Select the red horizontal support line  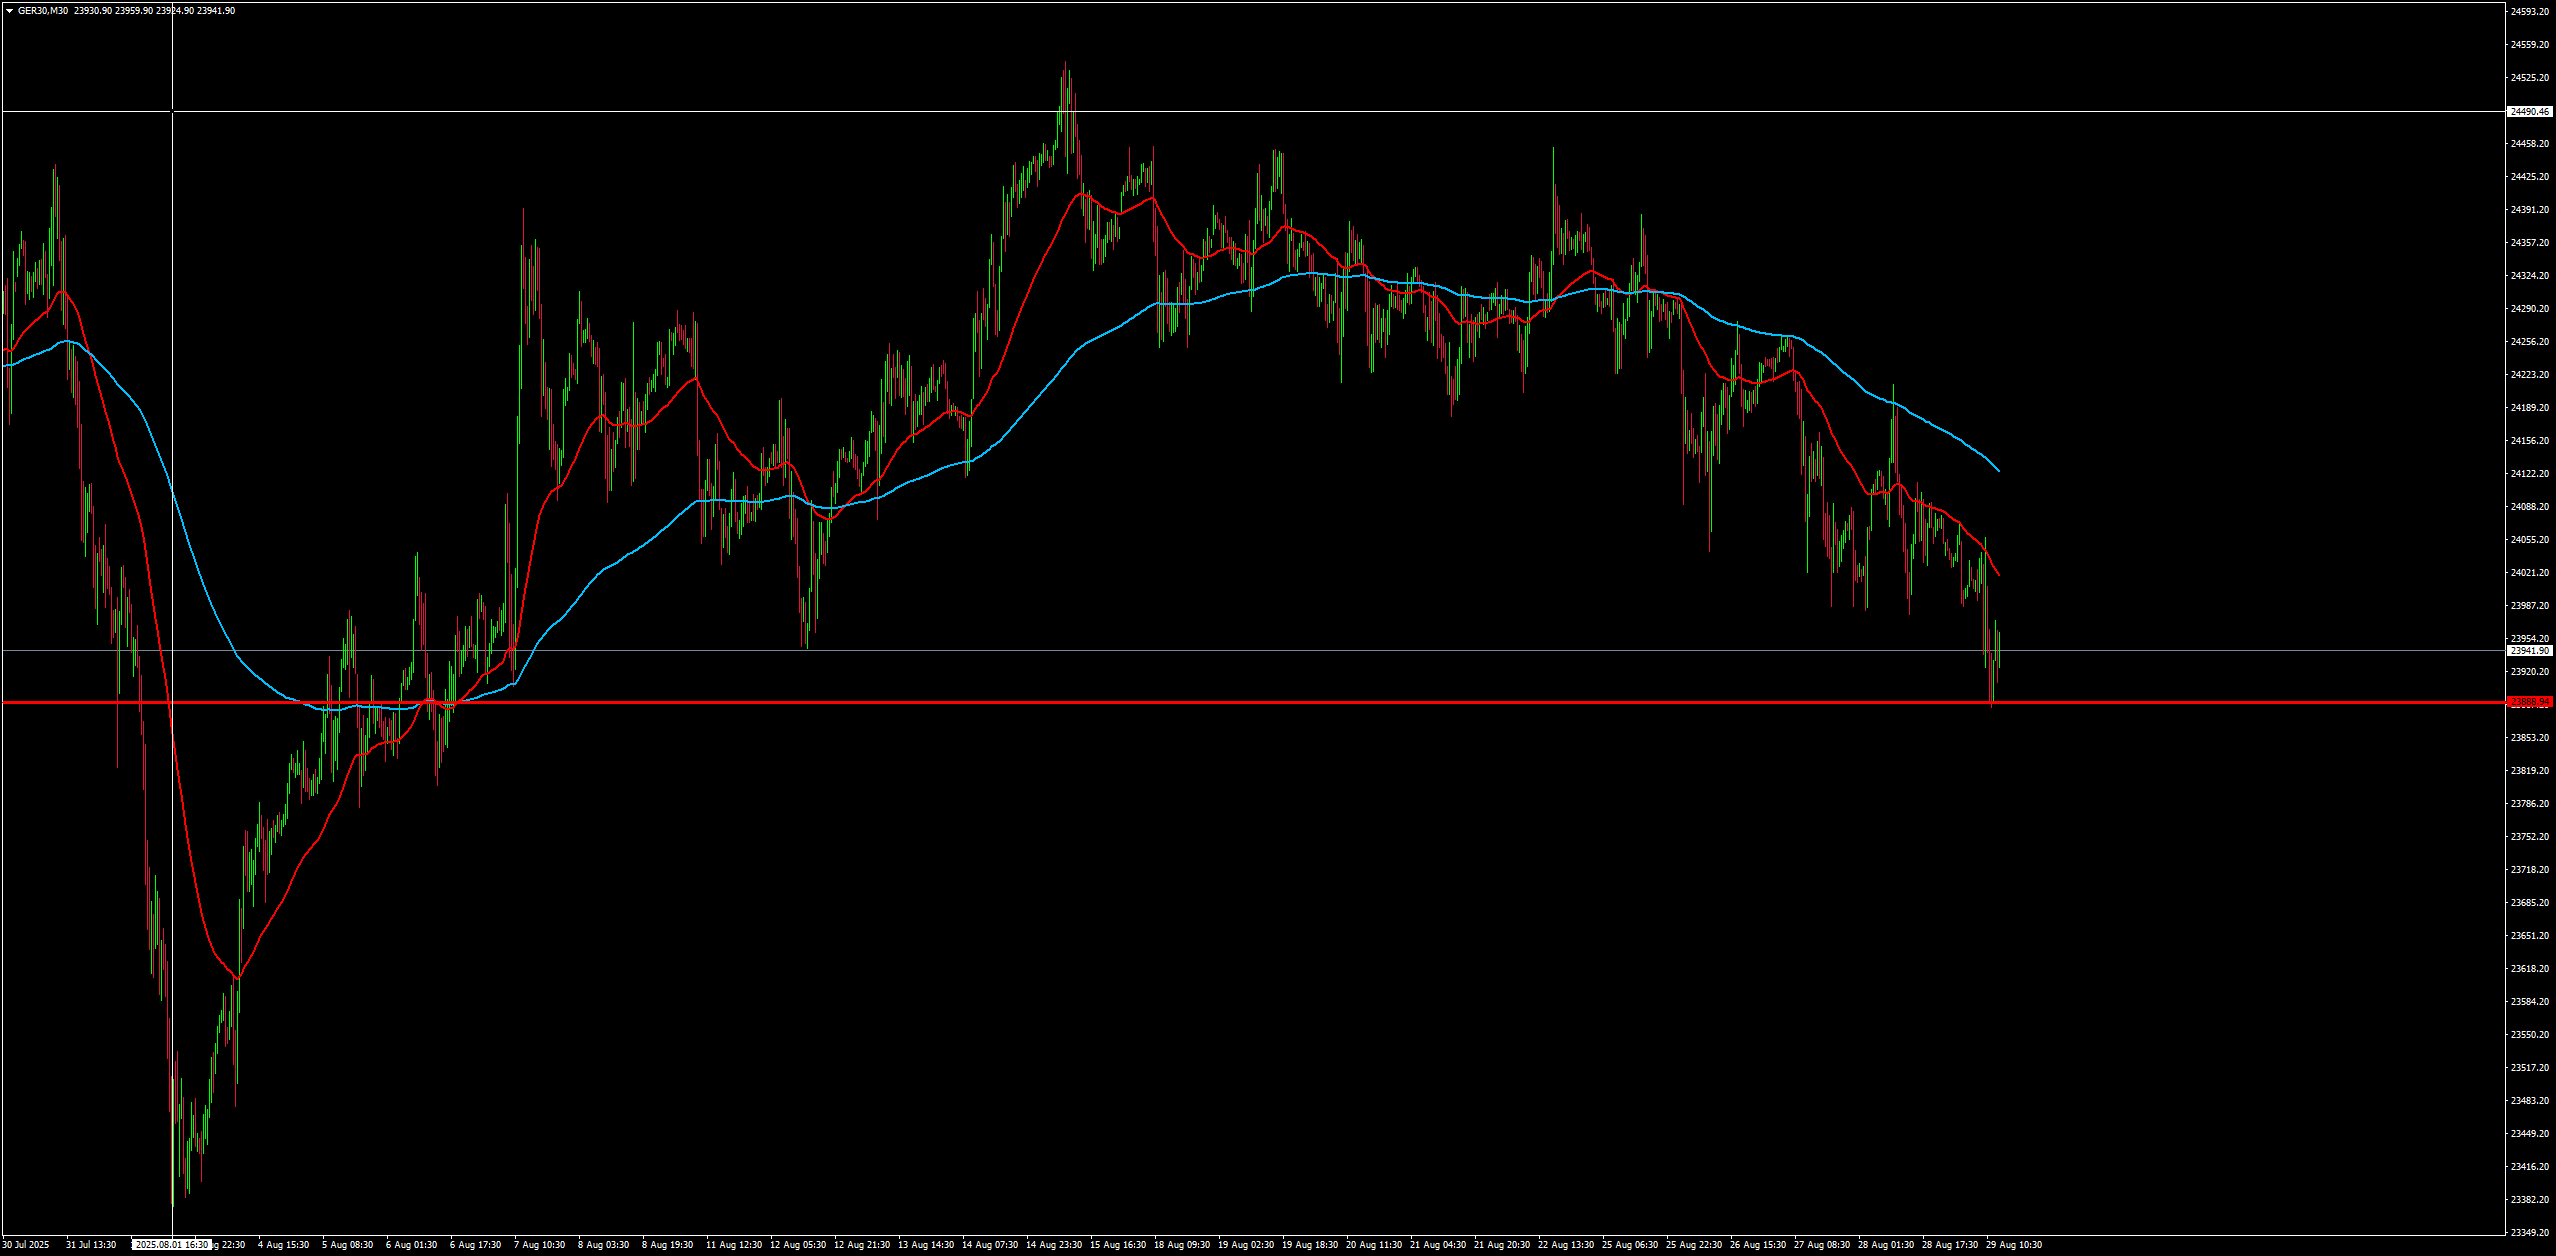tap(1252, 703)
